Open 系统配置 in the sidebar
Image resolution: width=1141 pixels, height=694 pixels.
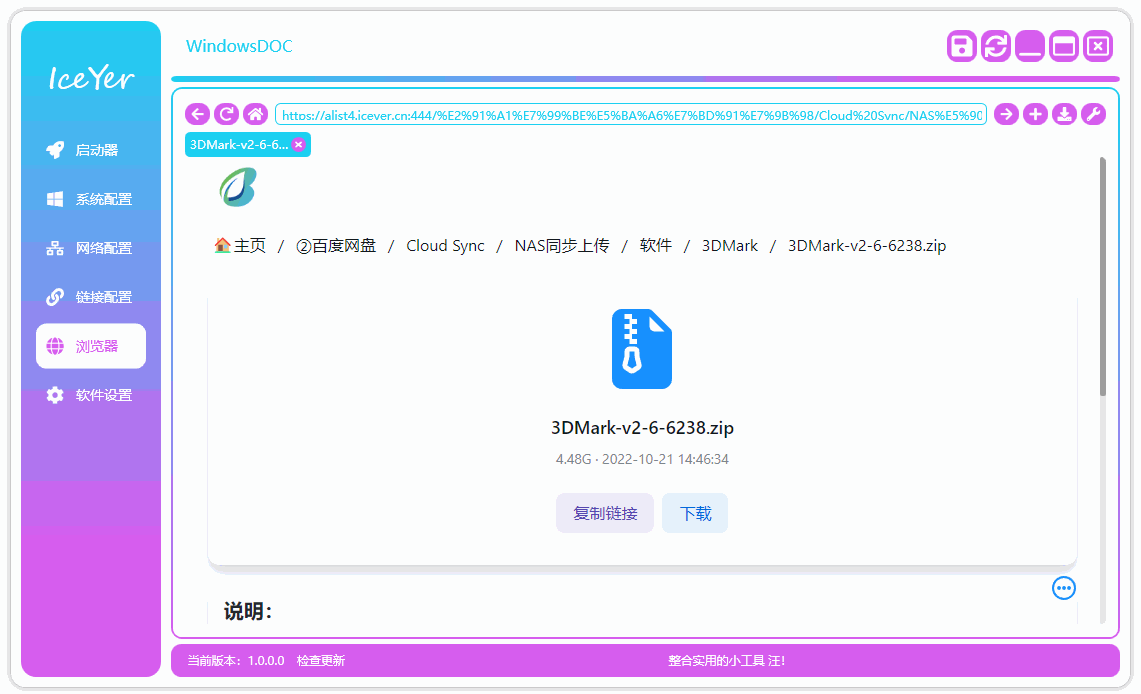(91, 199)
